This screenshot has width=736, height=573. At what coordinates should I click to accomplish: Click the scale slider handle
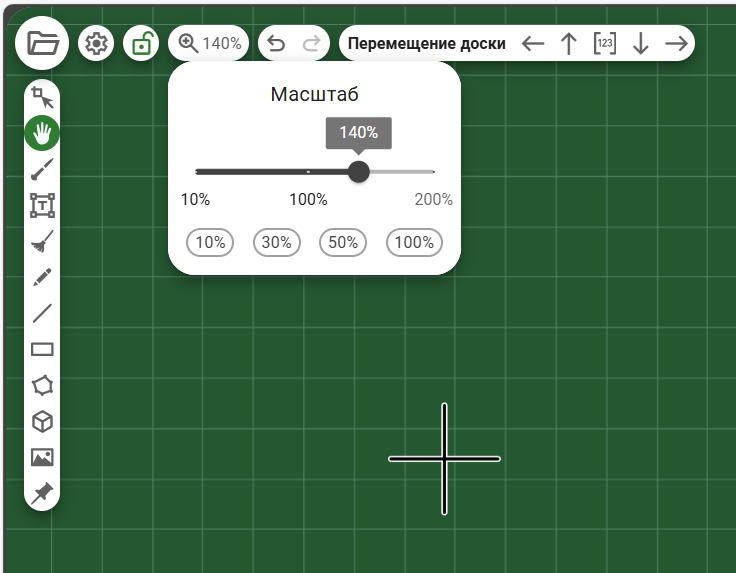[358, 172]
